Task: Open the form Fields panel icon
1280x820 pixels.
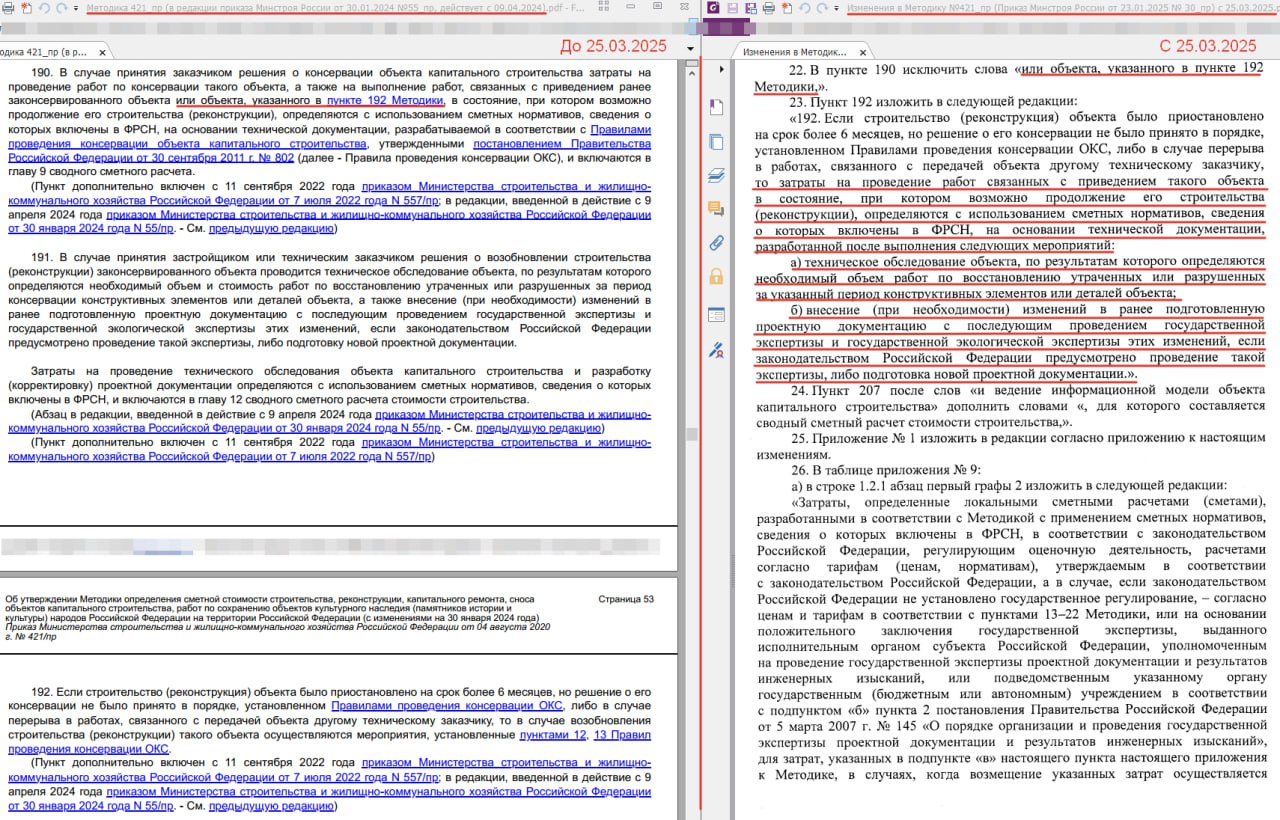Action: pos(716,314)
